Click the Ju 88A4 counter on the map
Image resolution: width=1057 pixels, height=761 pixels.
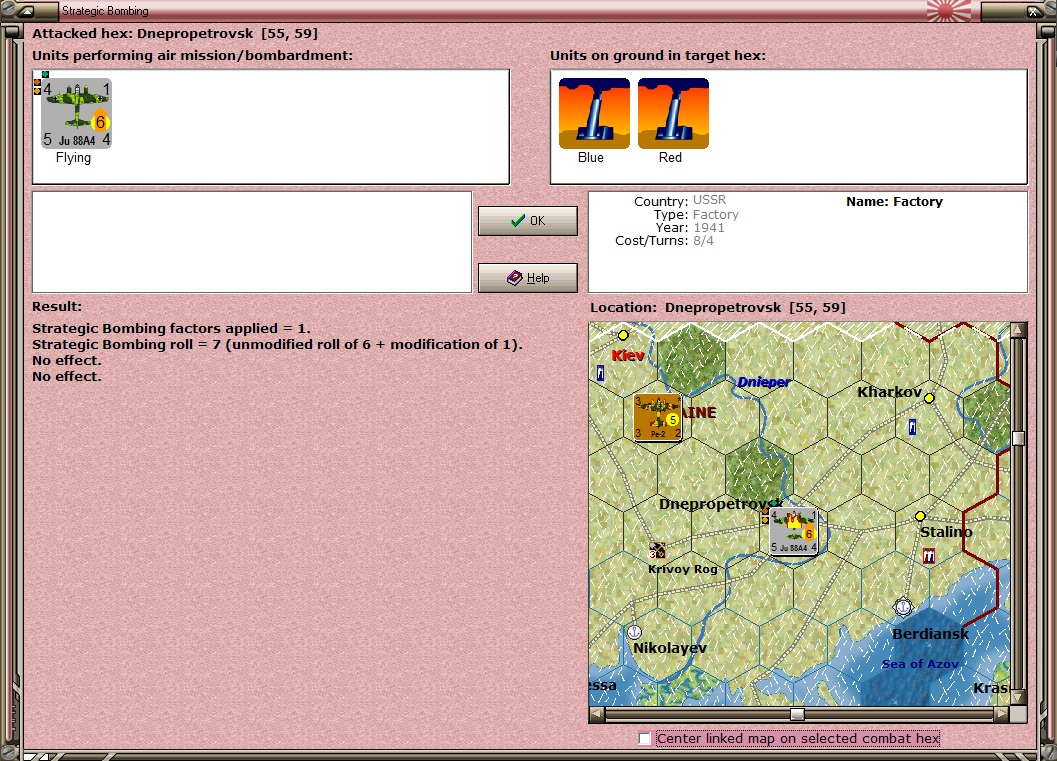pyautogui.click(x=793, y=531)
